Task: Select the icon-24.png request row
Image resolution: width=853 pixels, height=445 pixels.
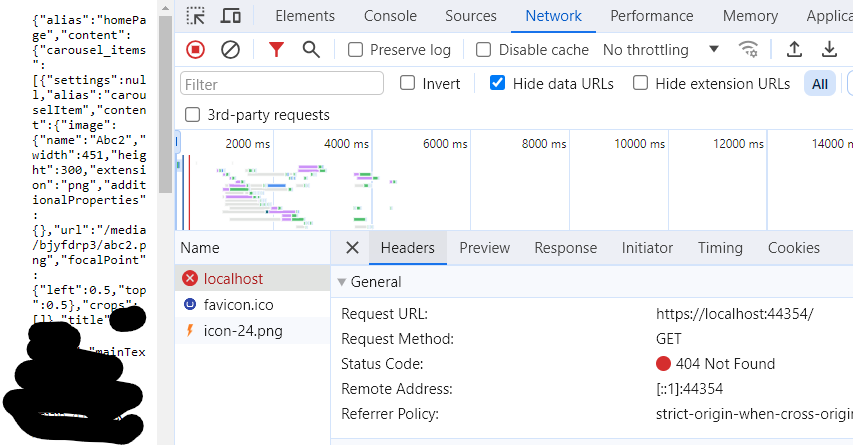Action: pyautogui.click(x=253, y=331)
